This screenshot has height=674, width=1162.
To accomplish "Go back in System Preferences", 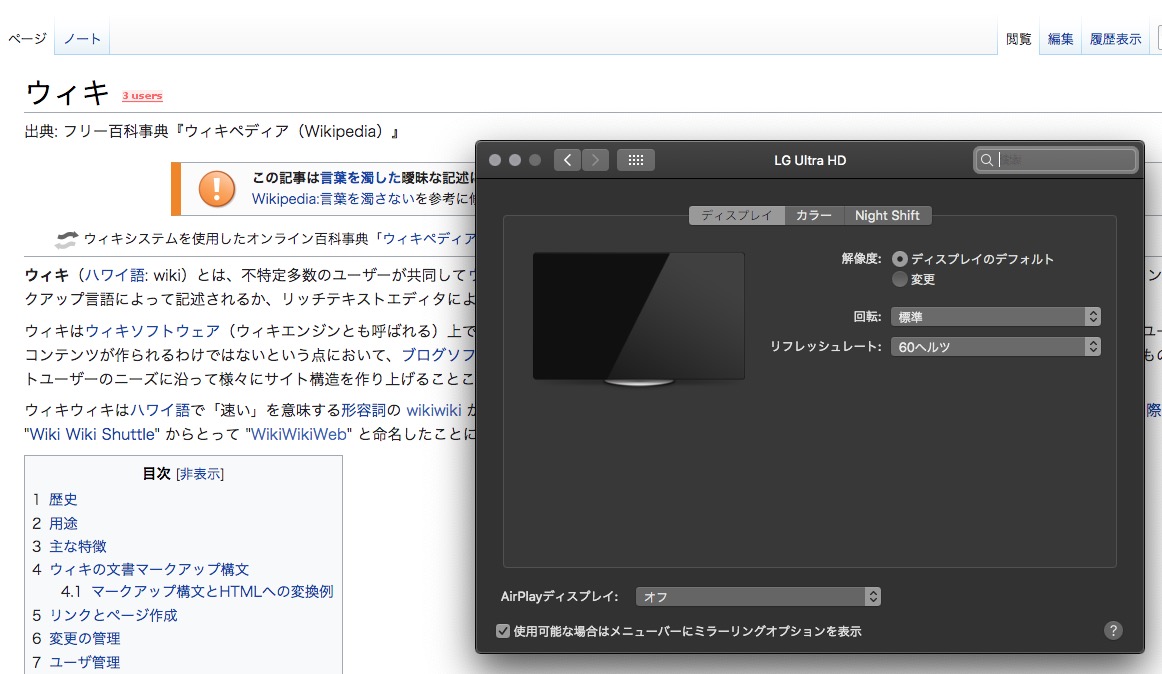I will 568,159.
